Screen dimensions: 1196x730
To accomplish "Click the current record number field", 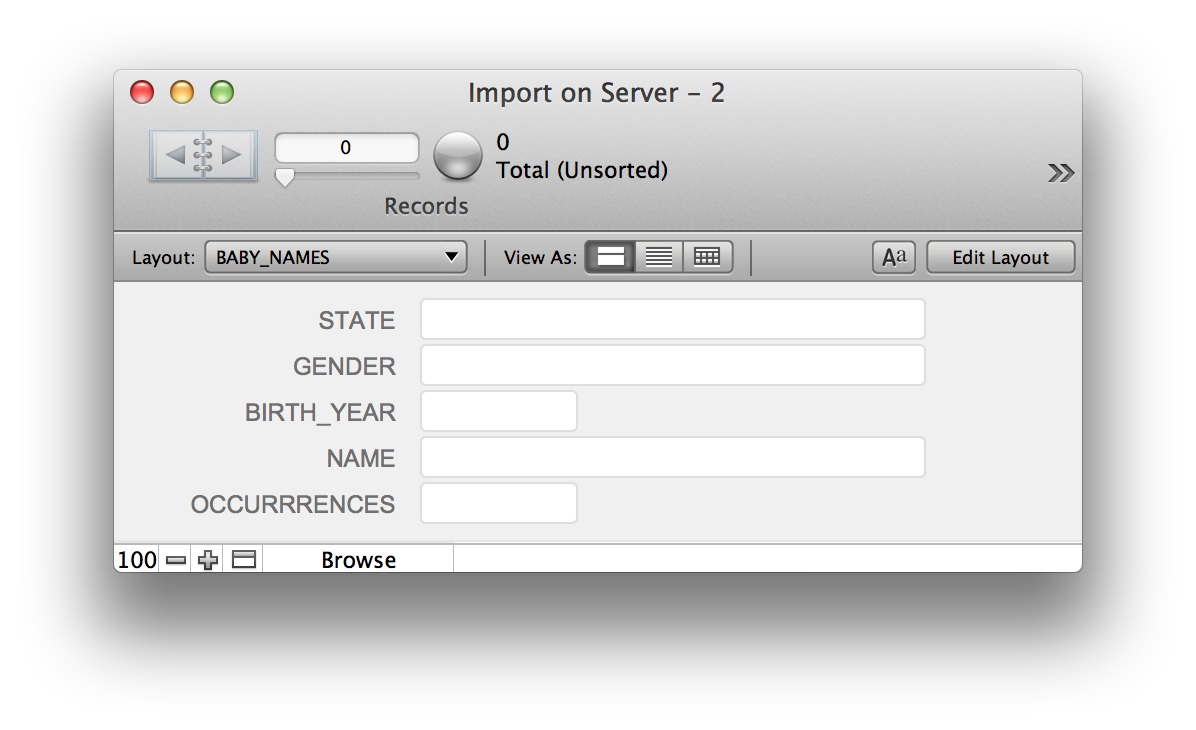I will [346, 148].
